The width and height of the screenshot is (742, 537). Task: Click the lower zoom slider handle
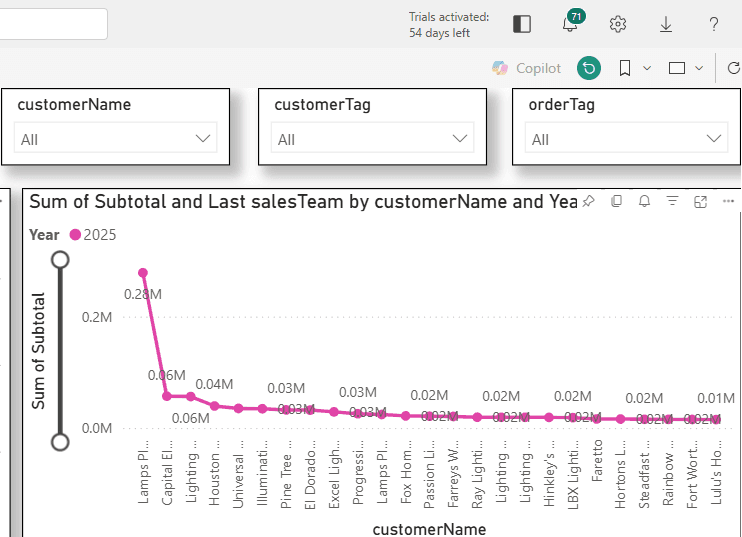click(60, 442)
